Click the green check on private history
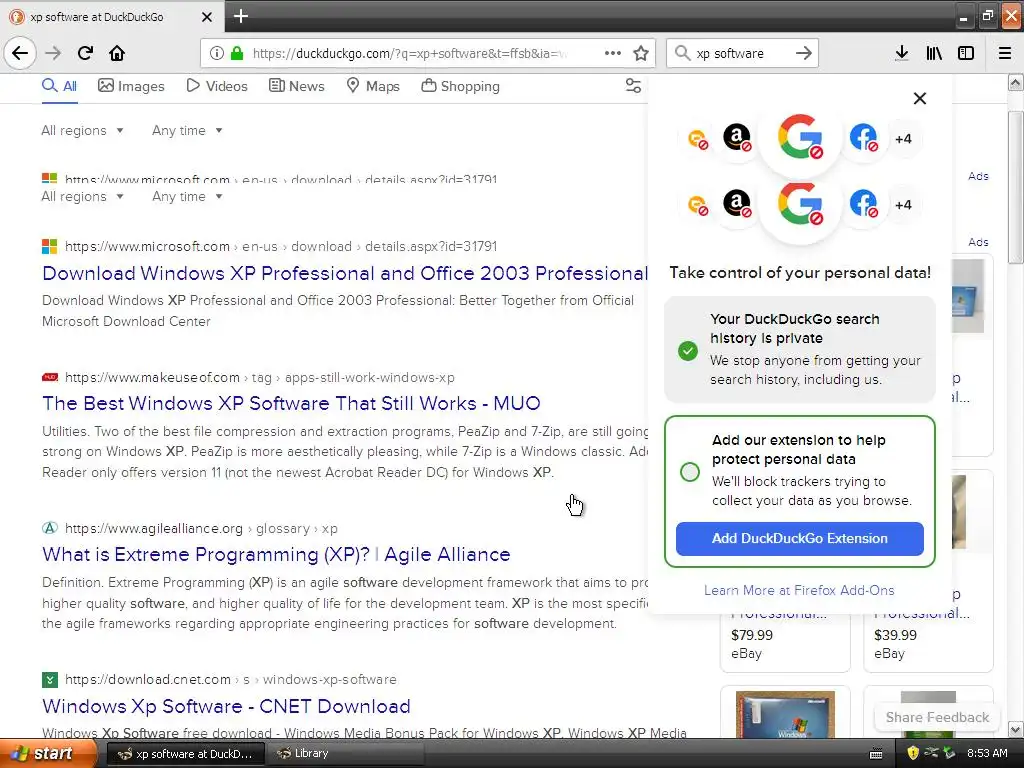Image resolution: width=1024 pixels, height=768 pixels. coord(688,351)
